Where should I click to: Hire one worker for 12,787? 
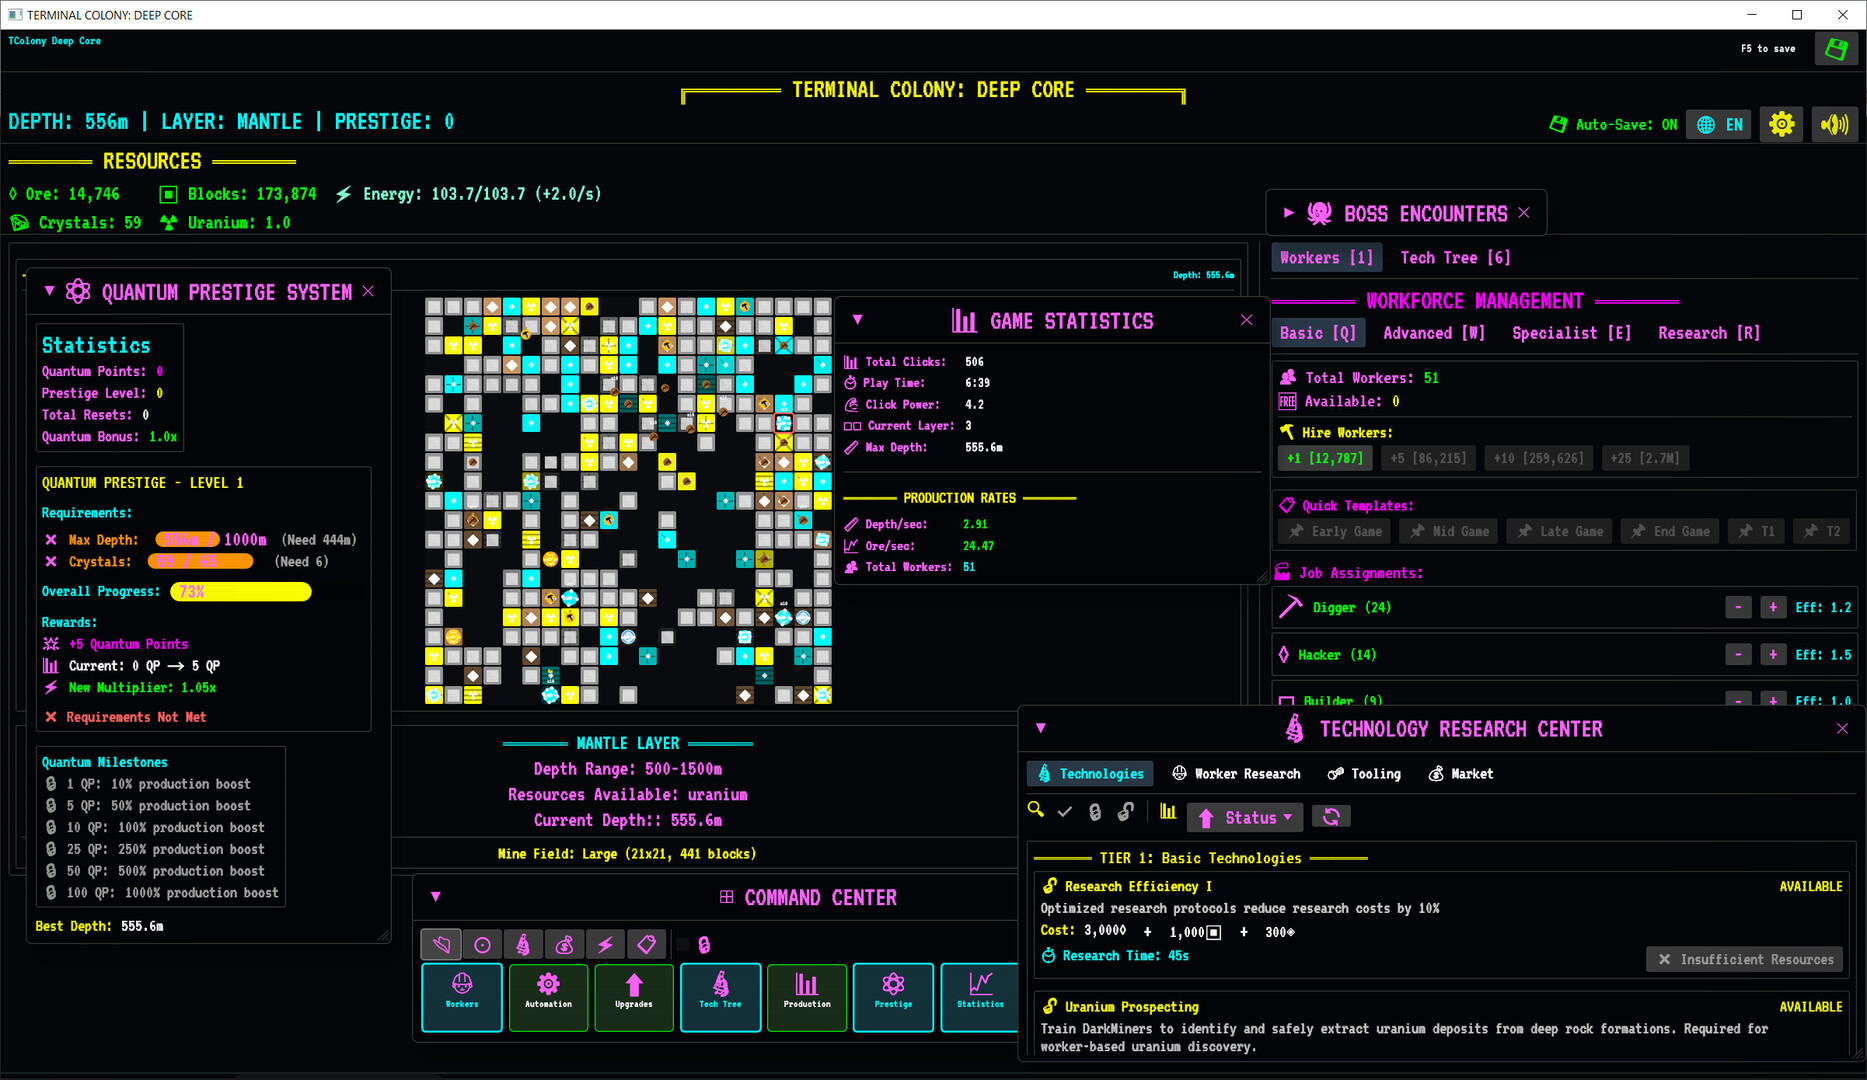tap(1325, 457)
